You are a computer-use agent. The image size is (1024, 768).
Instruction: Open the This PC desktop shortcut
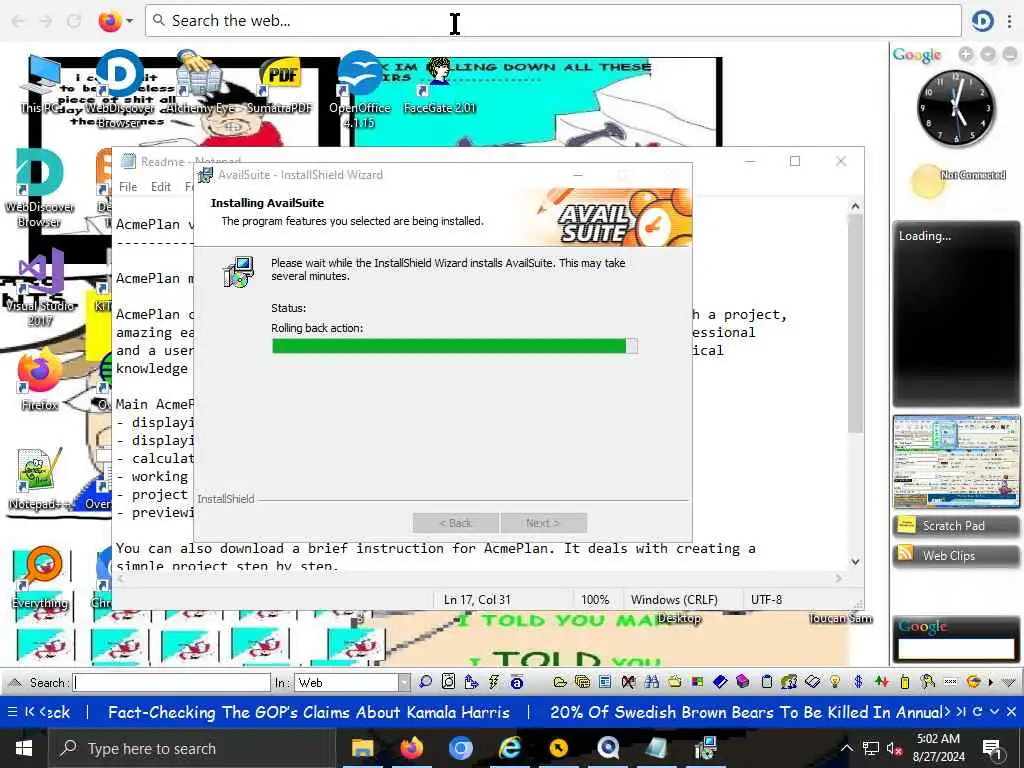coord(40,86)
